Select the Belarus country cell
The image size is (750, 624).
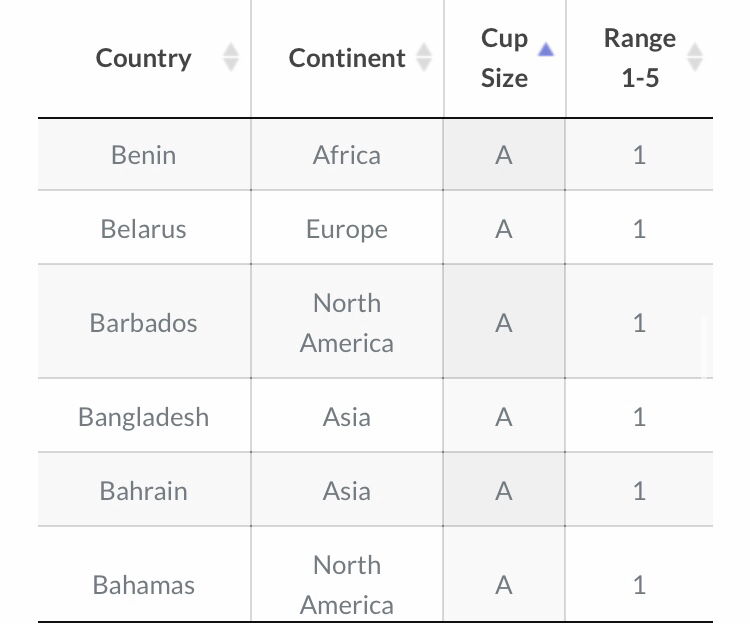[144, 228]
